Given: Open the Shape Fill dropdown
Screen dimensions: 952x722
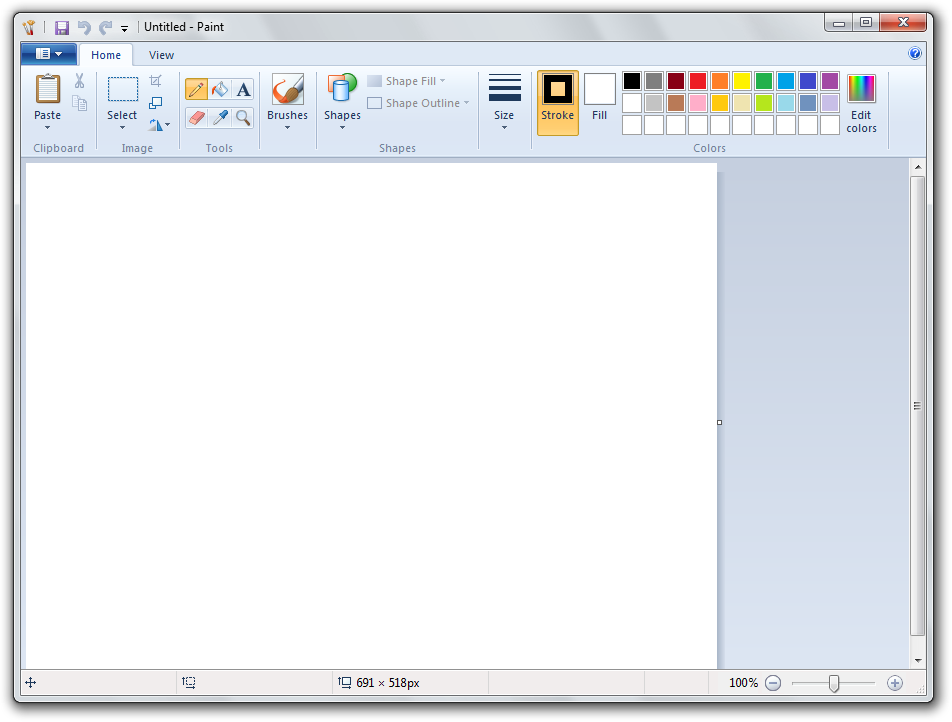Looking at the screenshot, I should pyautogui.click(x=406, y=81).
